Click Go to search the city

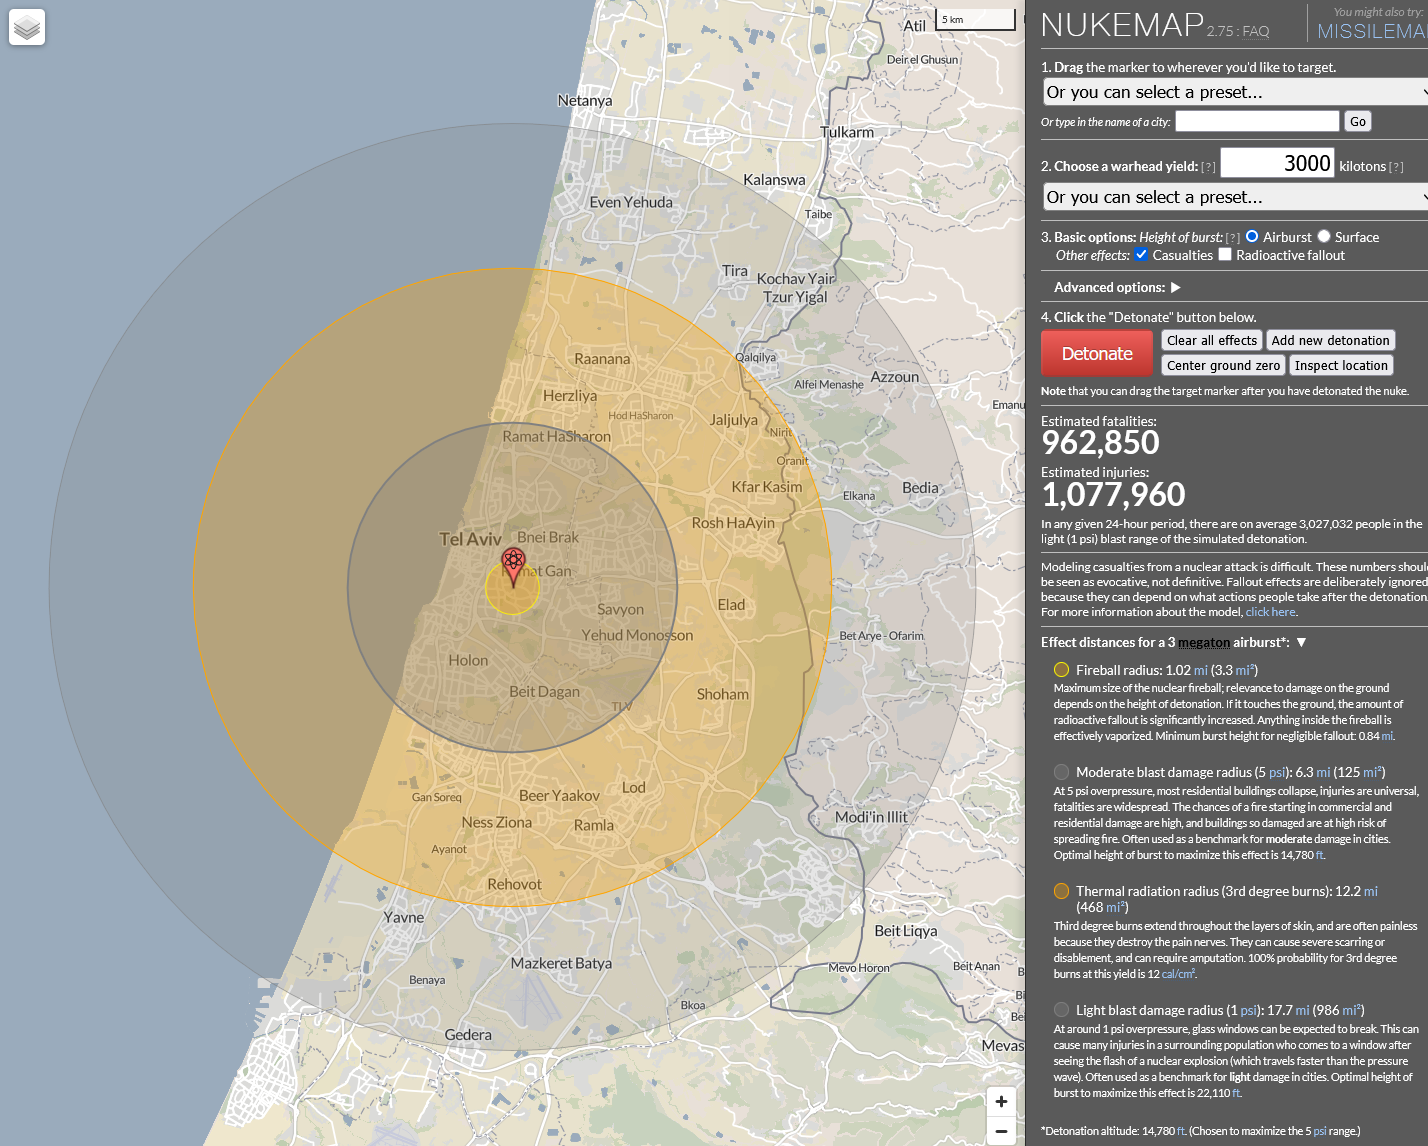(1358, 121)
